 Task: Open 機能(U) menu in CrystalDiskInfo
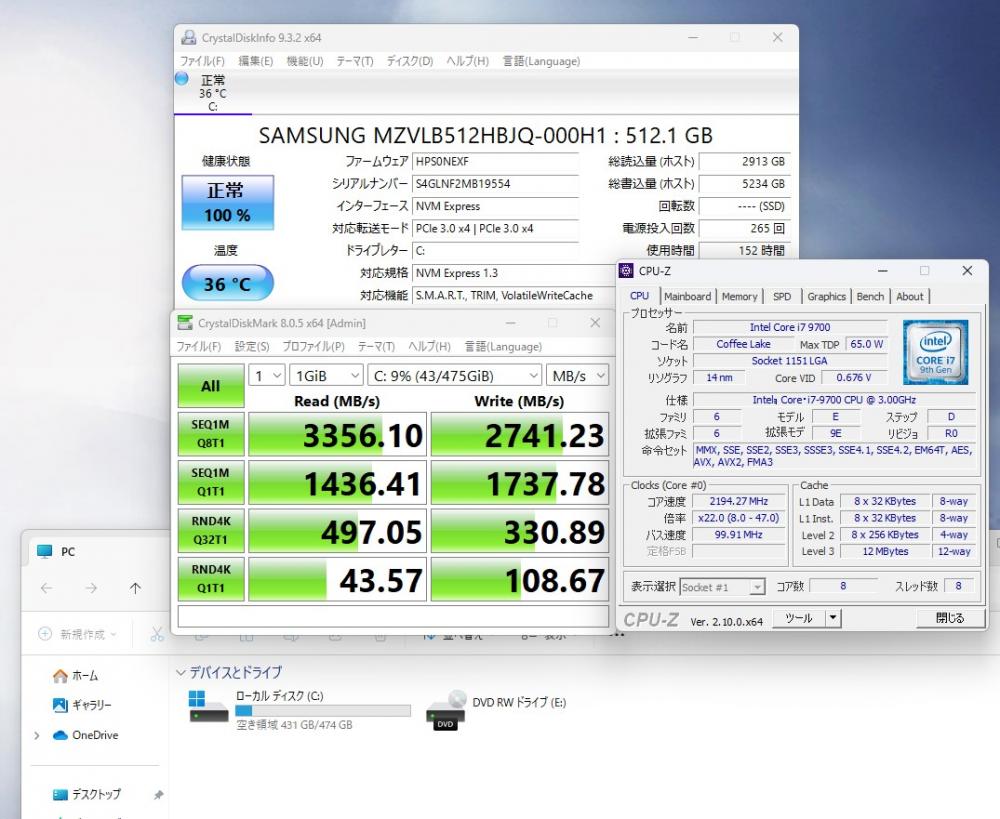[305, 61]
